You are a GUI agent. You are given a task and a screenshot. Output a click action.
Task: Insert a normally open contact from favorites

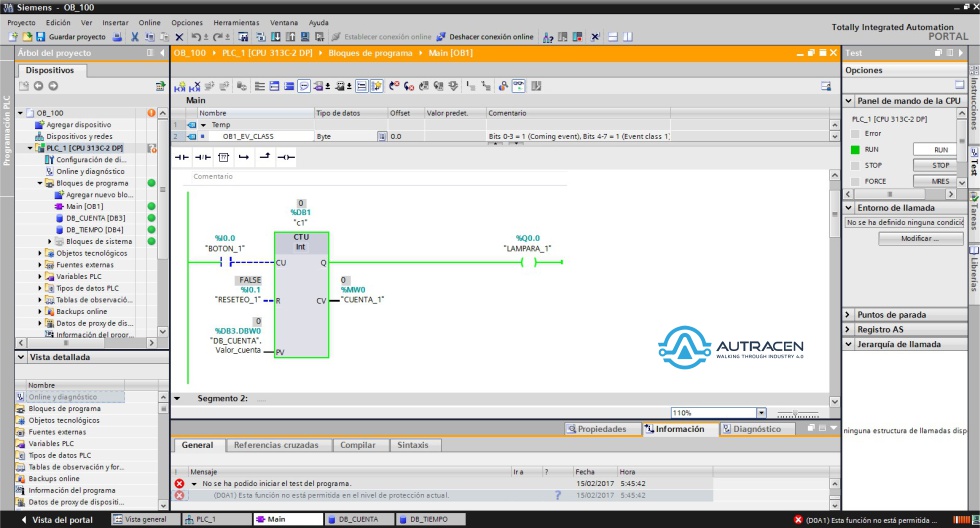point(182,157)
